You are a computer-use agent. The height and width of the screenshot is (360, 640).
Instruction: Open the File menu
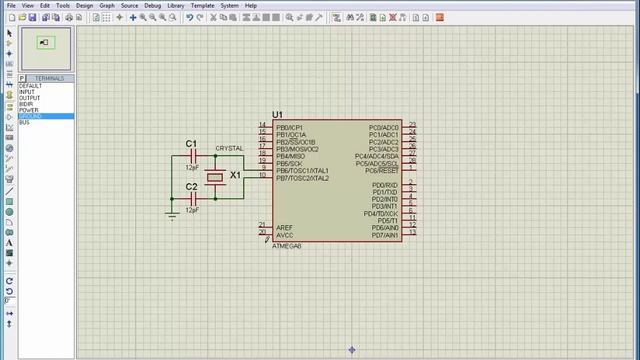pos(11,6)
